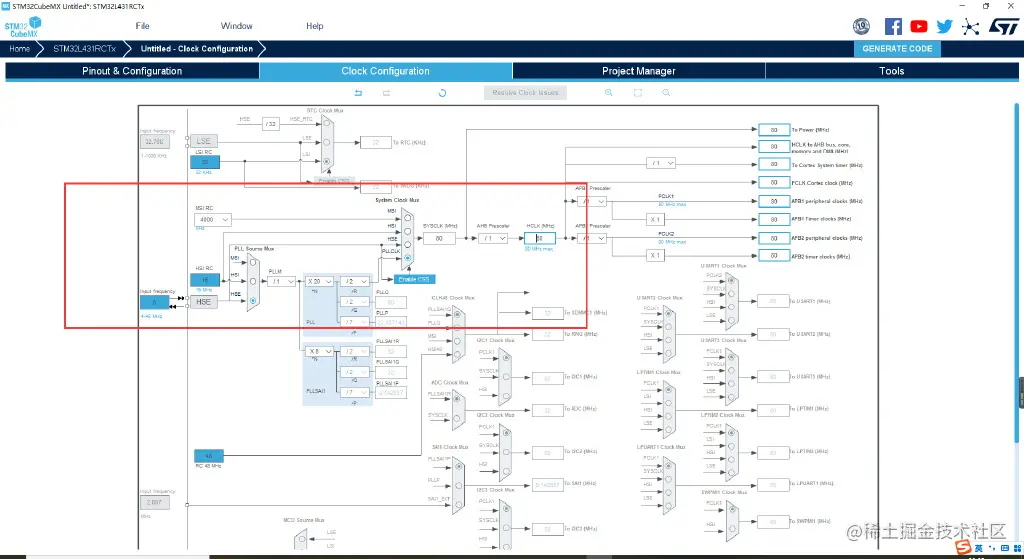1024x559 pixels.
Task: Redo the clock change
Action: 386,93
